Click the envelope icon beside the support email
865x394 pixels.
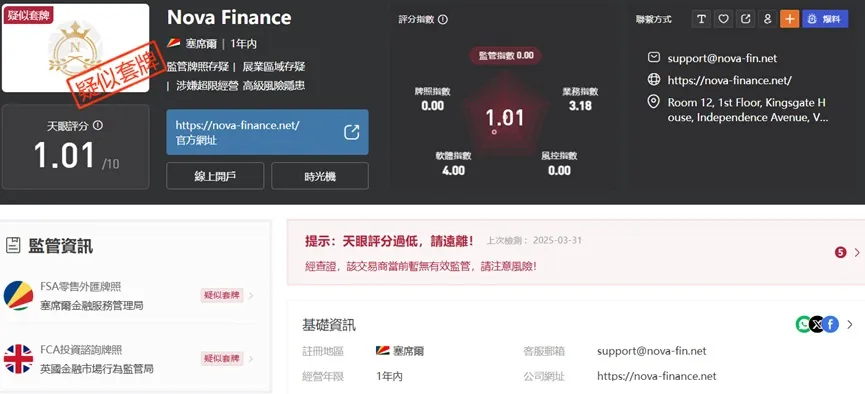pos(654,58)
